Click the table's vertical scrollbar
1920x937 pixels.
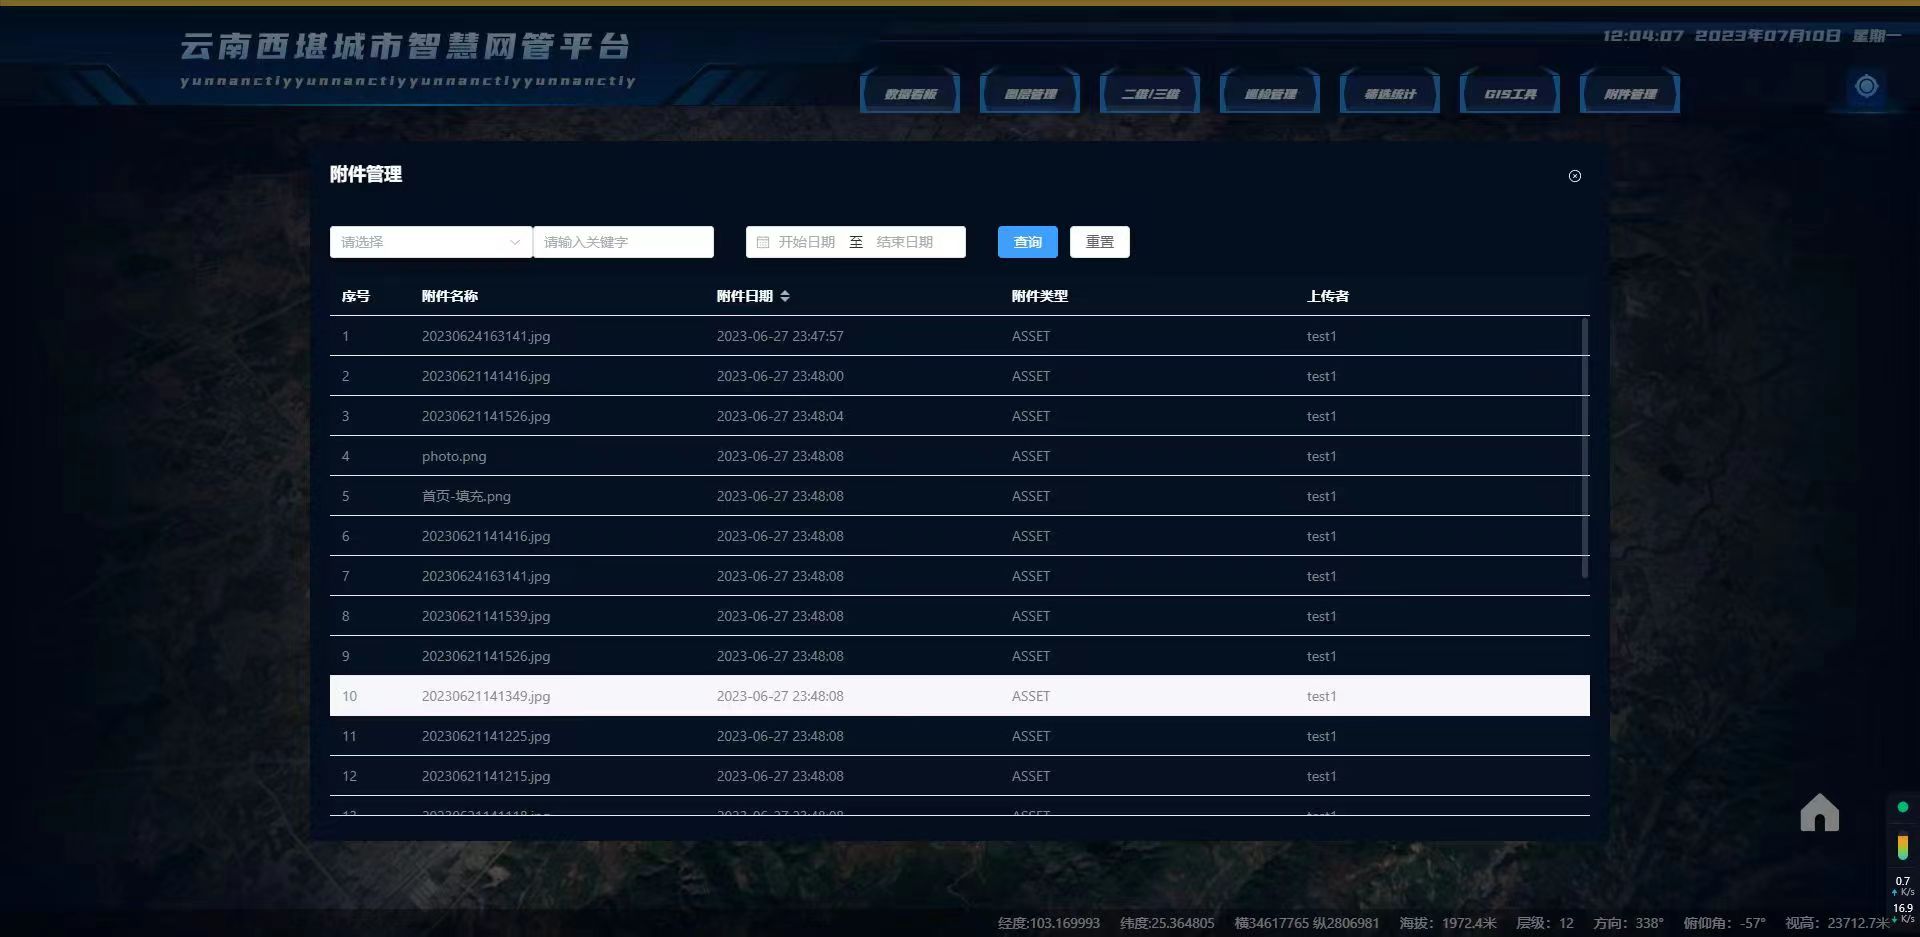(x=1585, y=448)
